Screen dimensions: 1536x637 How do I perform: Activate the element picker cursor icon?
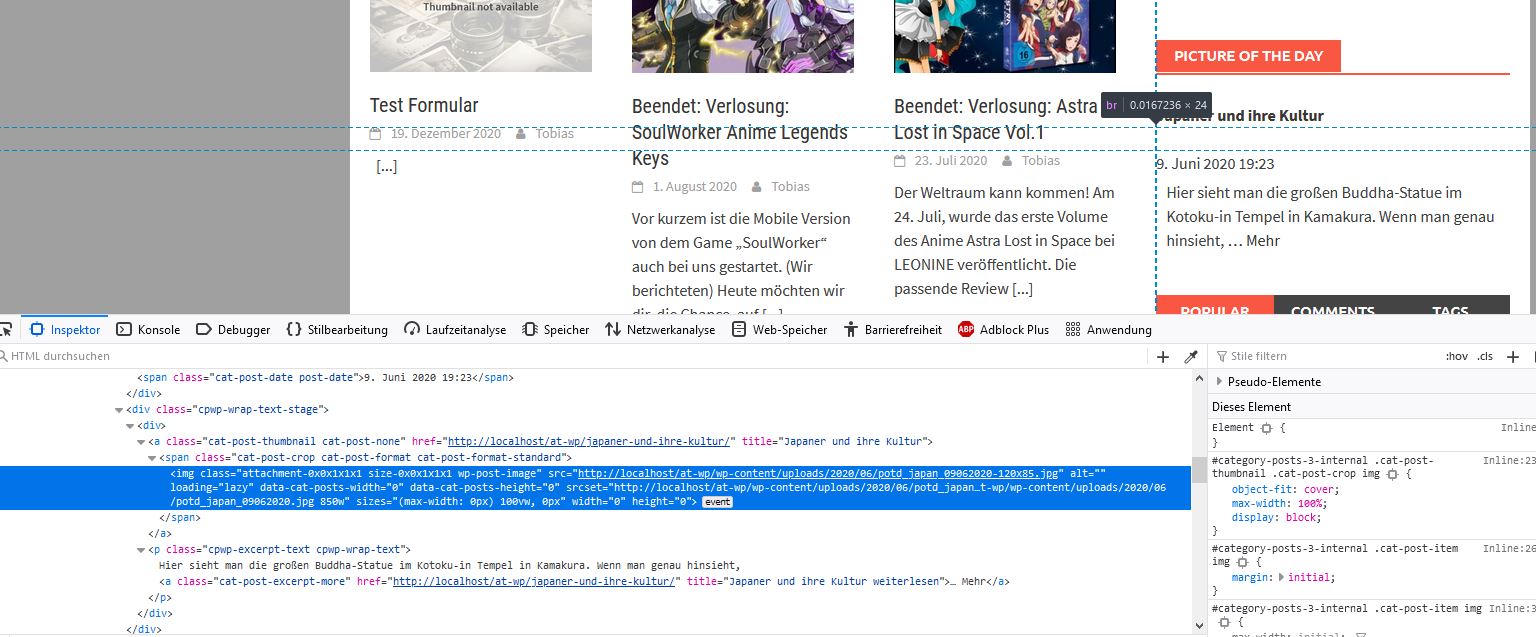(5, 330)
